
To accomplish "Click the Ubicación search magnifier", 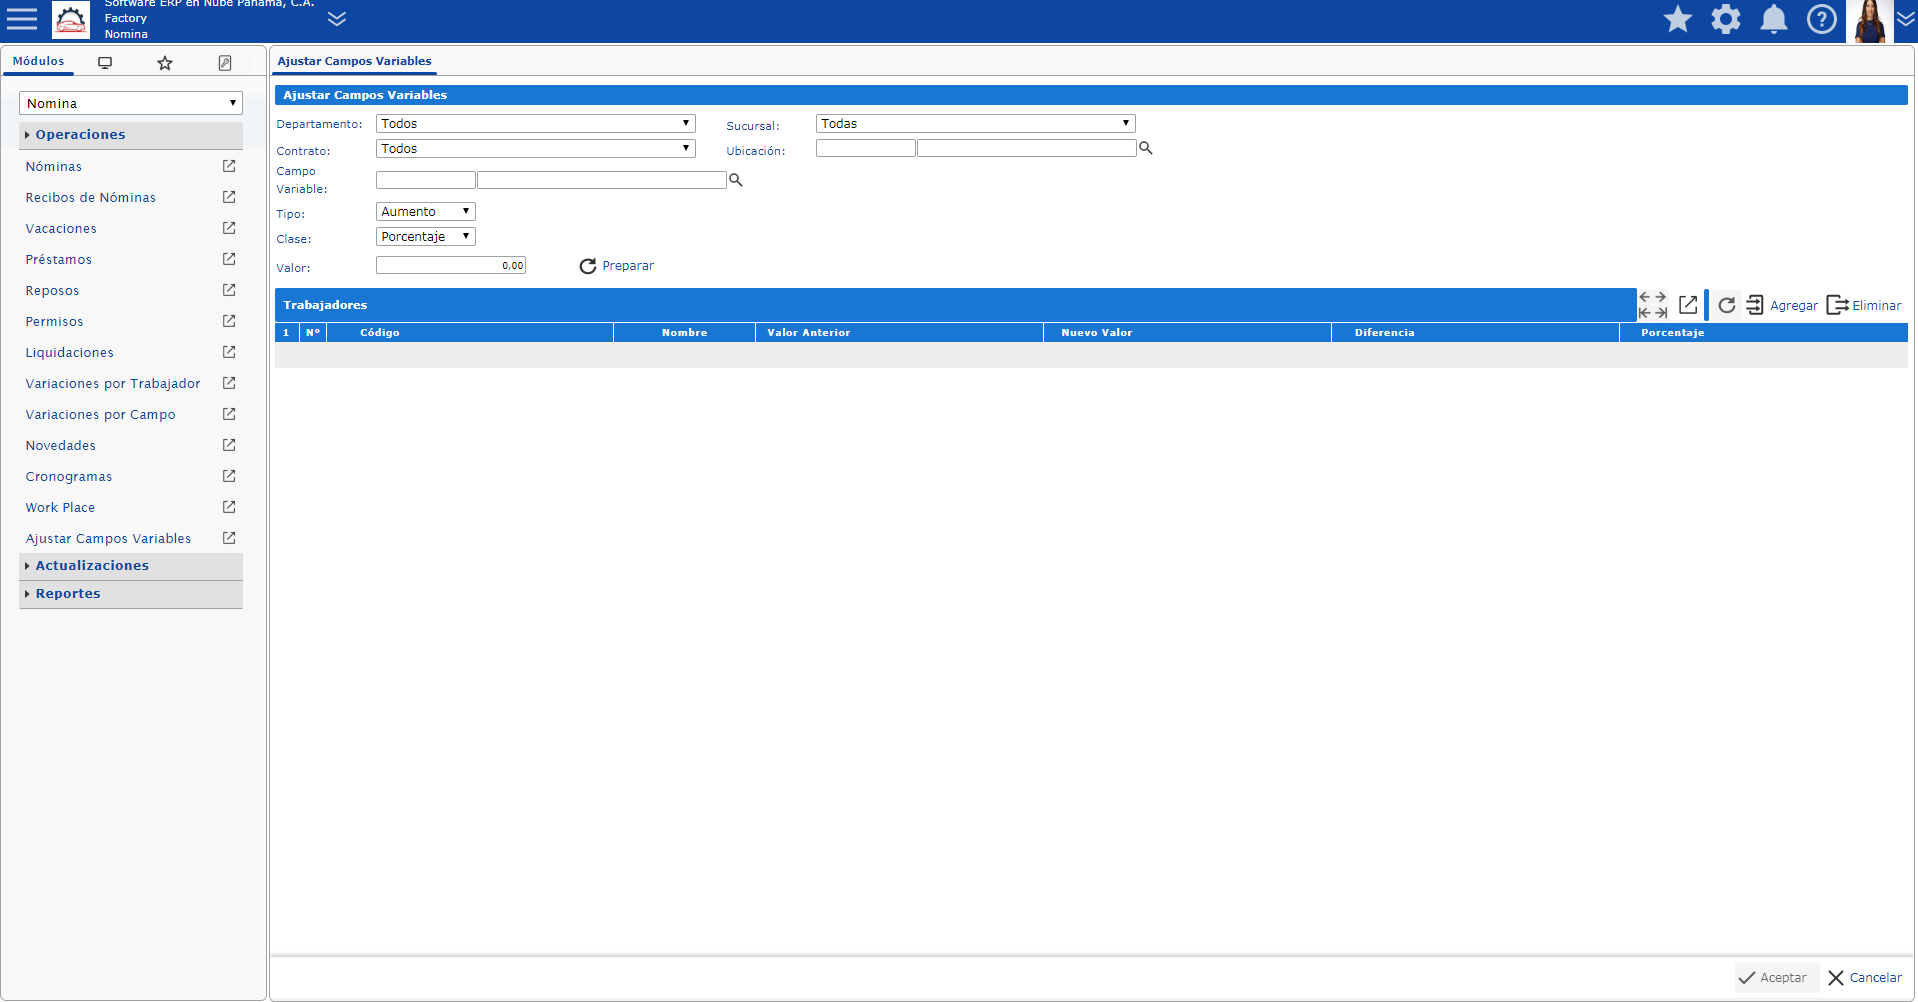I will pos(1146,148).
